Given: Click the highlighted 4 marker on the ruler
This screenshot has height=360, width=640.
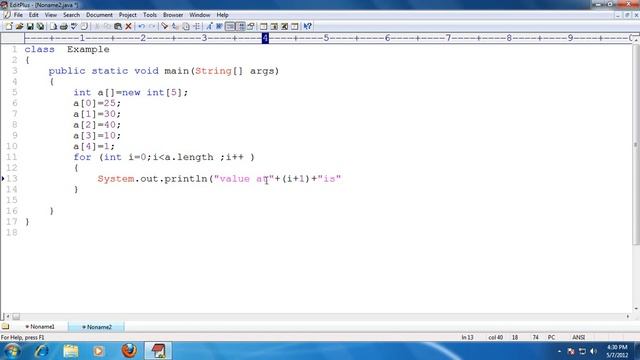Looking at the screenshot, I should [x=265, y=38].
